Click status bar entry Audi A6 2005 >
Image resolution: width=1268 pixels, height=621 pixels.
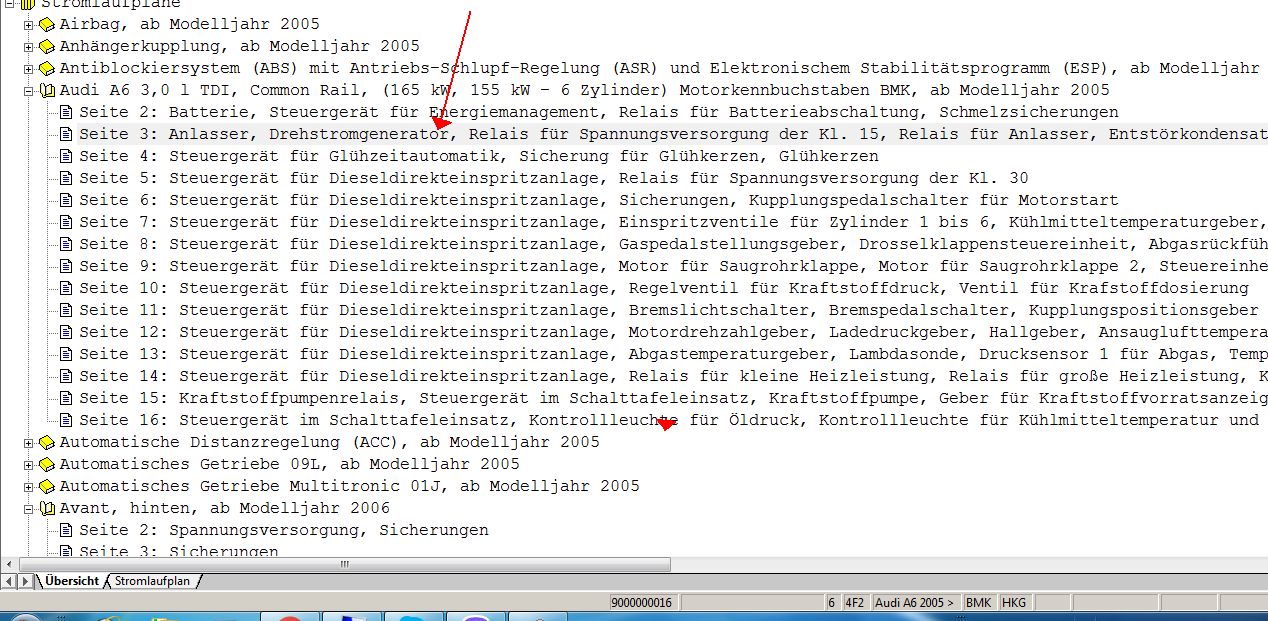point(915,603)
